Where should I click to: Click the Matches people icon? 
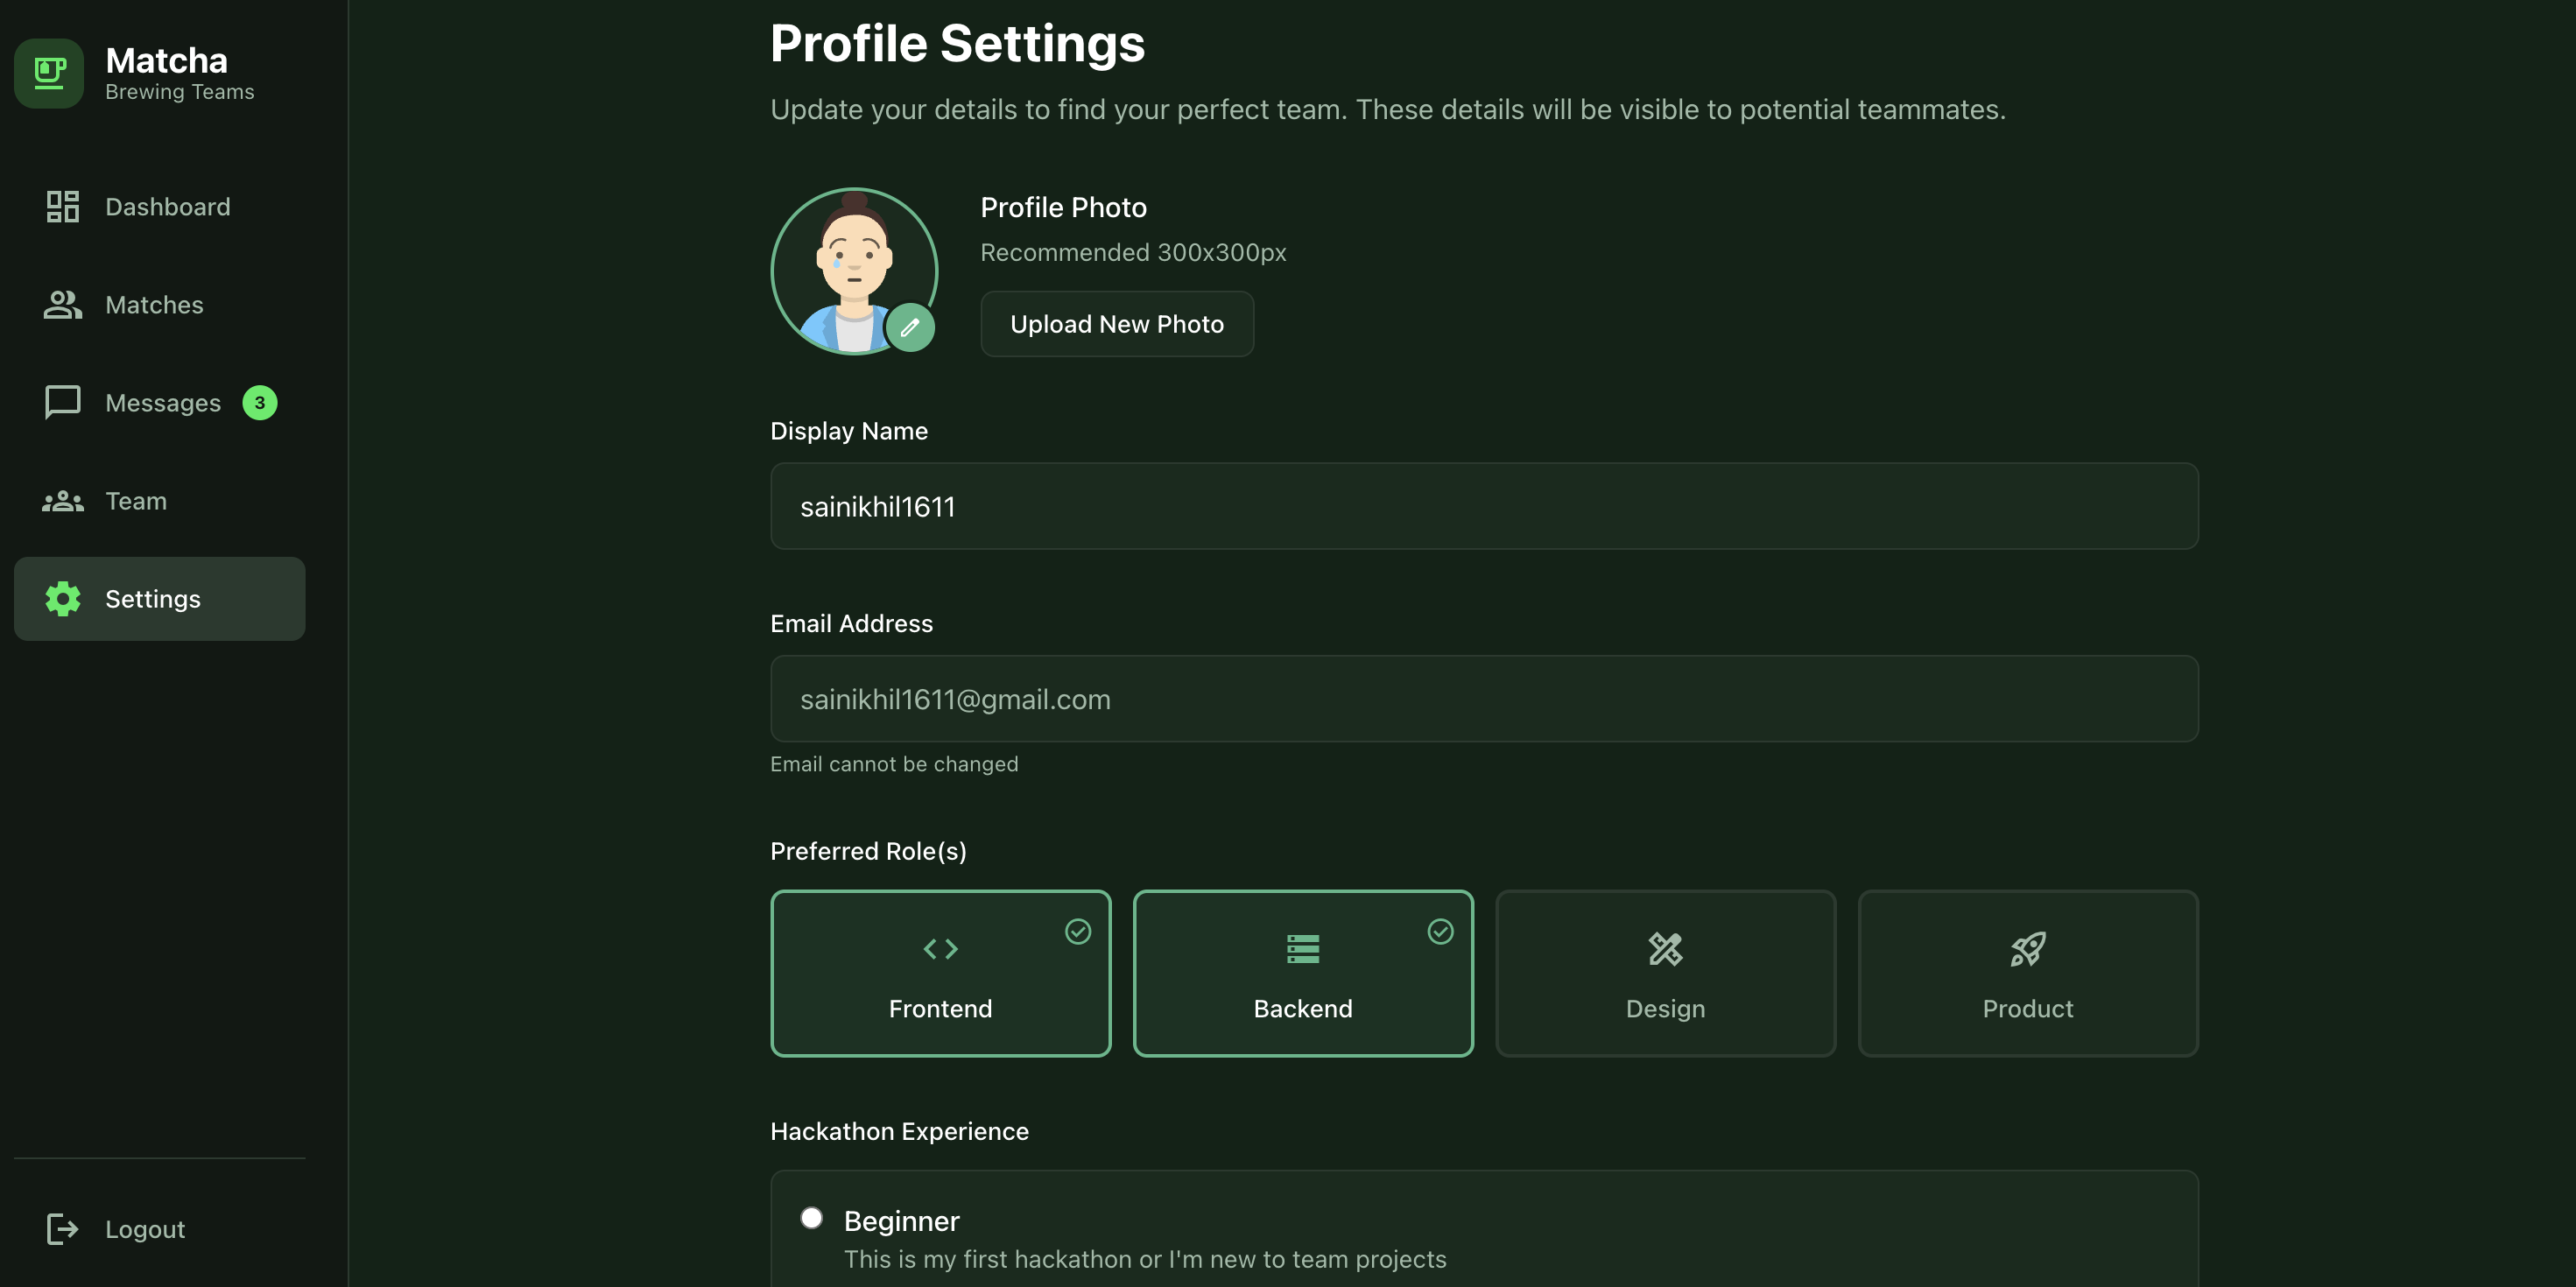(x=62, y=305)
